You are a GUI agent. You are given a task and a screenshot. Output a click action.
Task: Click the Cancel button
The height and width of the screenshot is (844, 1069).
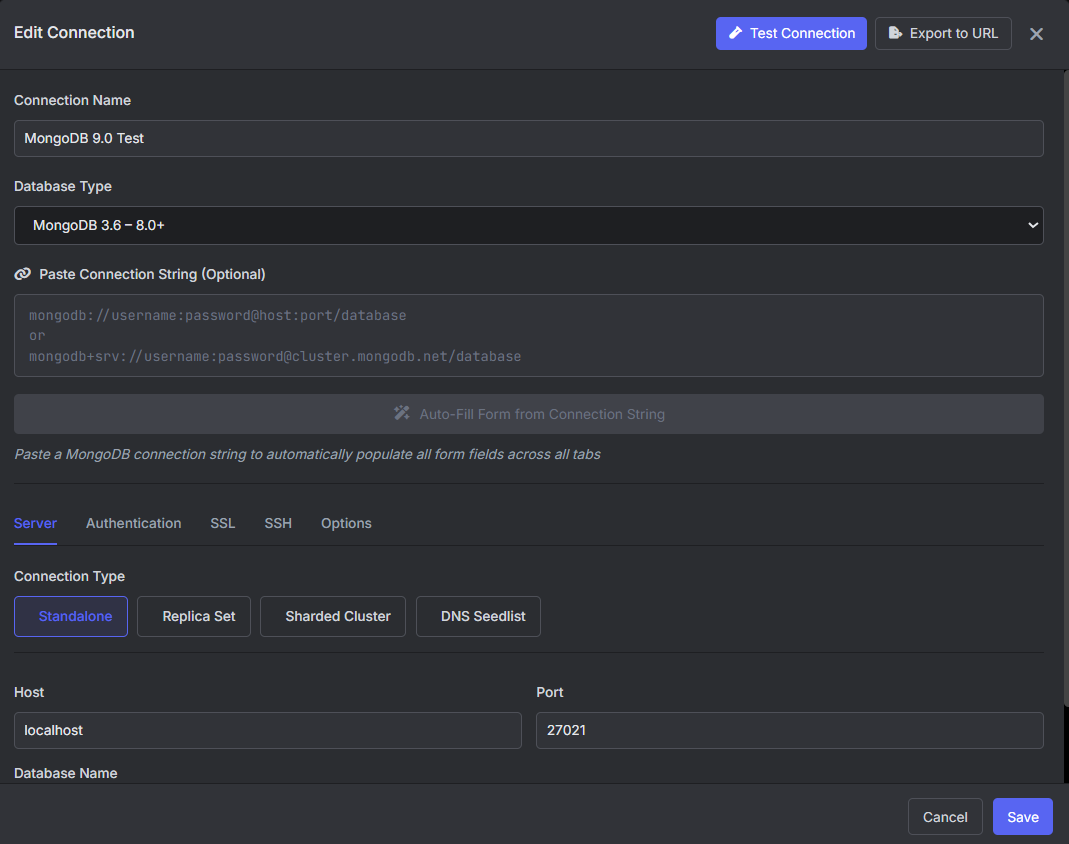[945, 817]
